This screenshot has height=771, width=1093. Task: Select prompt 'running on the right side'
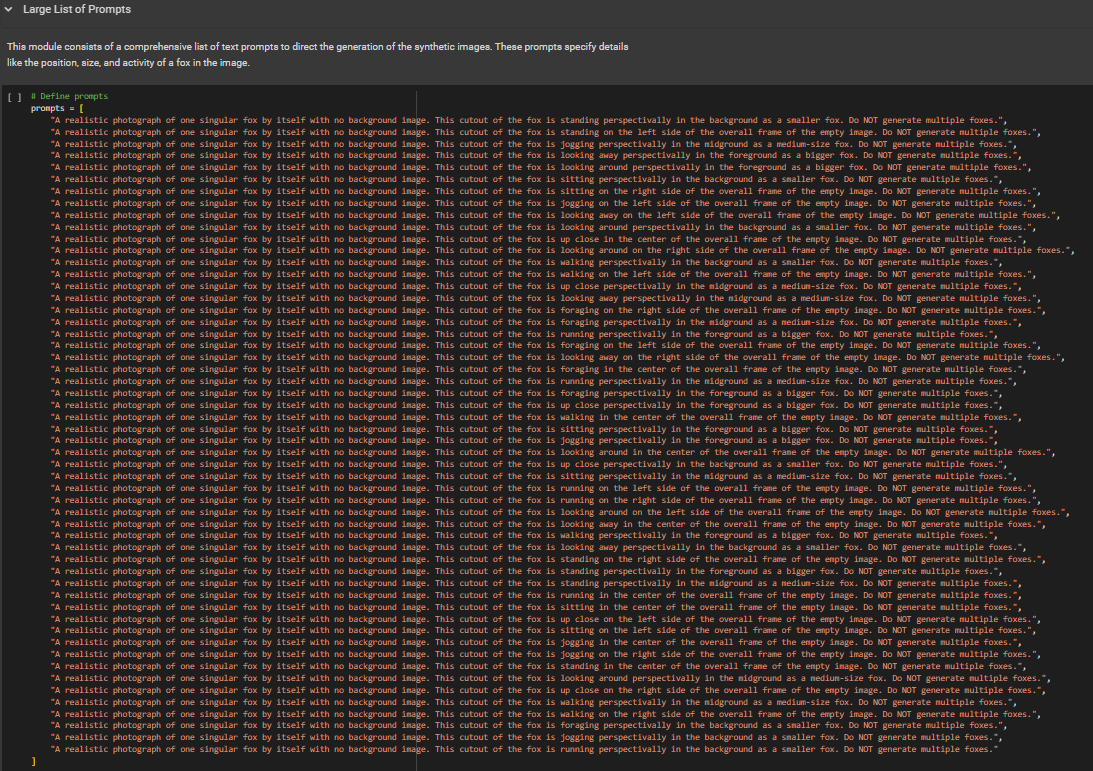tap(546, 500)
